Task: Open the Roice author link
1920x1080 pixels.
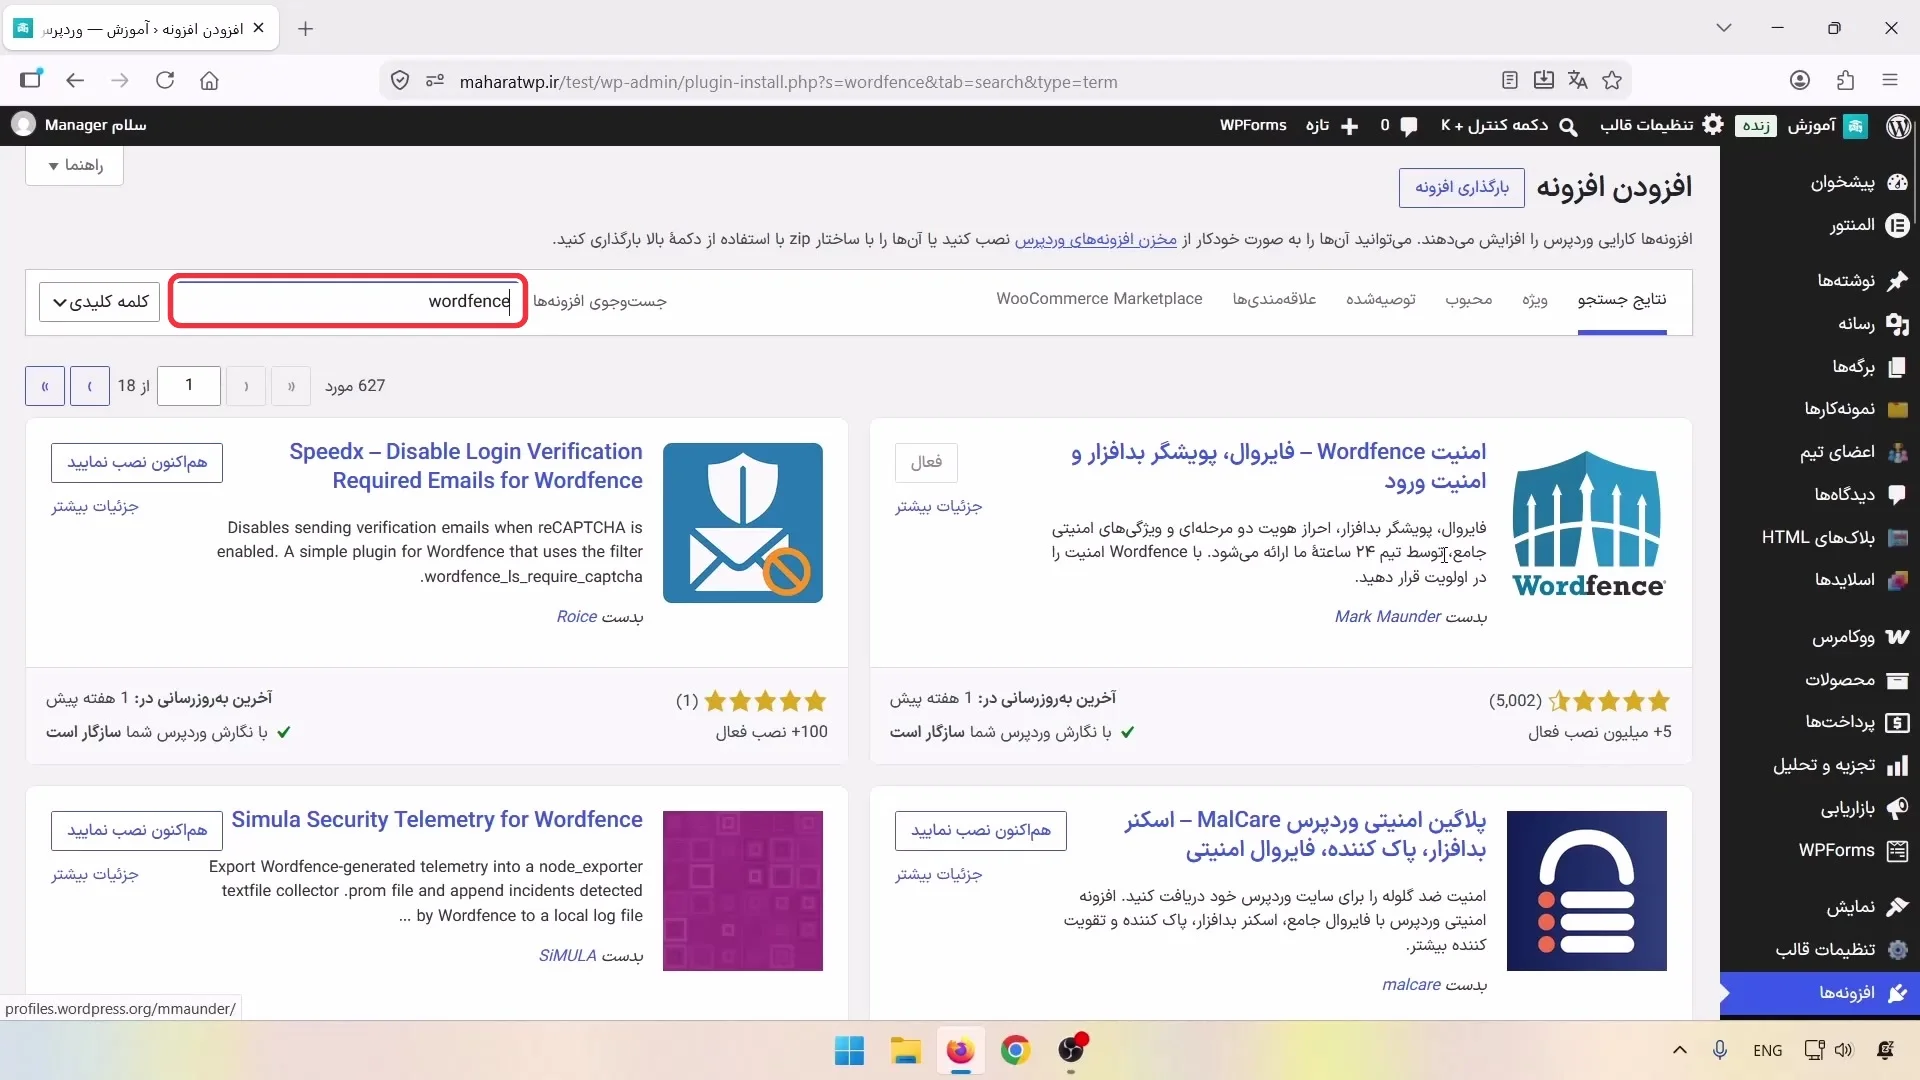Action: (577, 617)
